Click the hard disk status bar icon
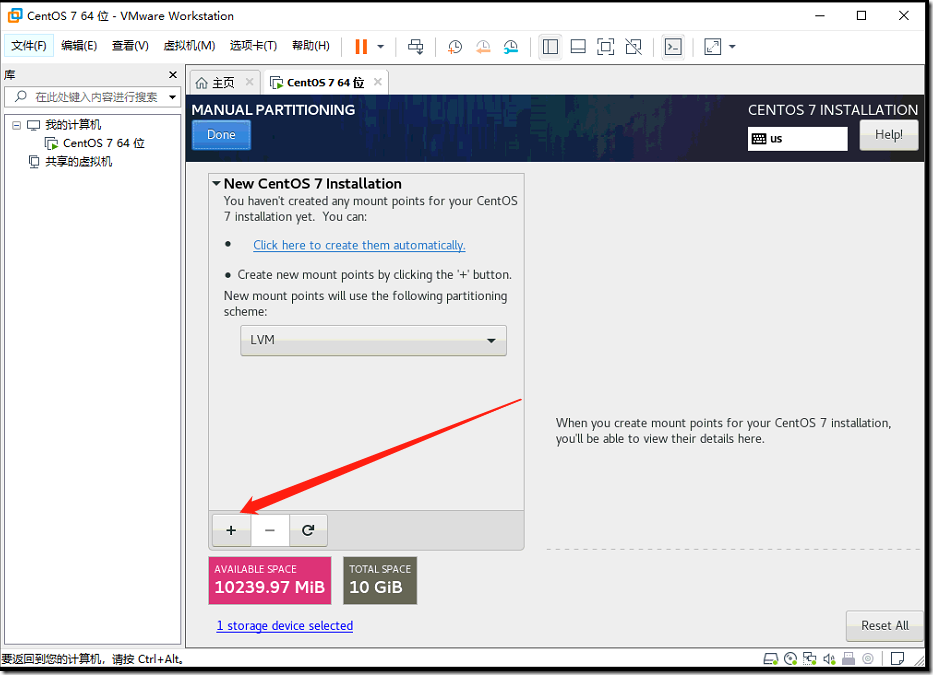This screenshot has width=933, height=675. click(x=771, y=658)
